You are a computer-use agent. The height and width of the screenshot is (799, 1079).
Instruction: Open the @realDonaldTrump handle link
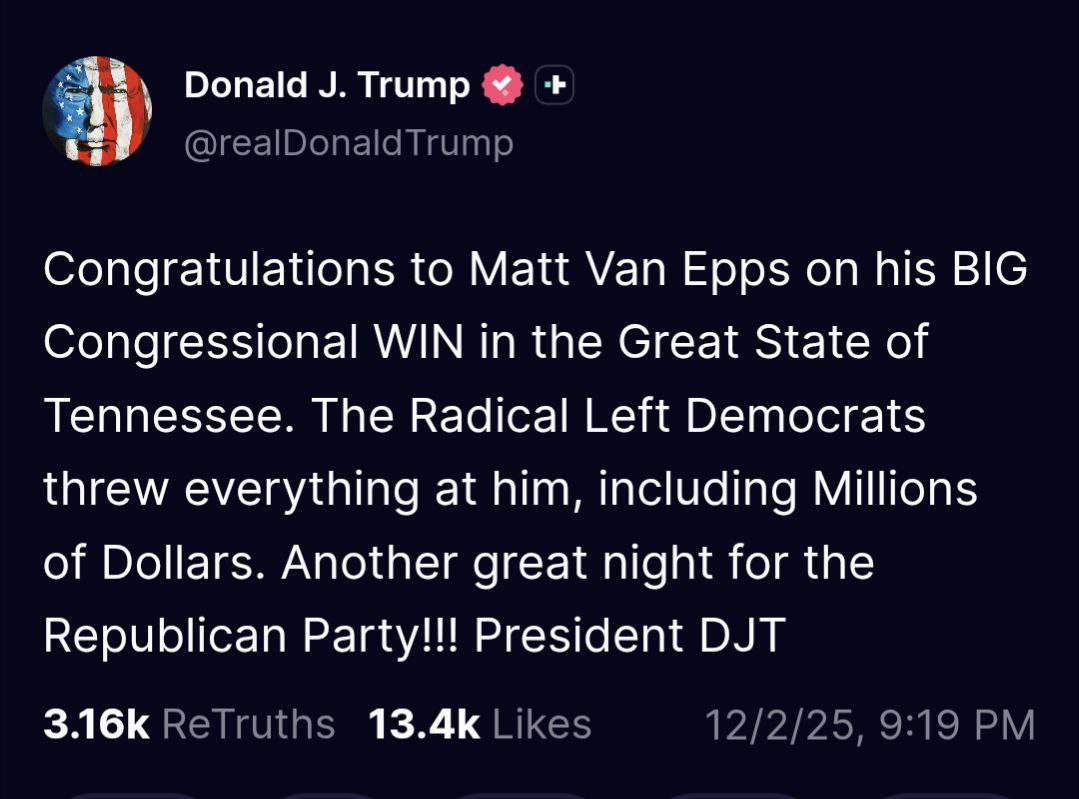[349, 143]
